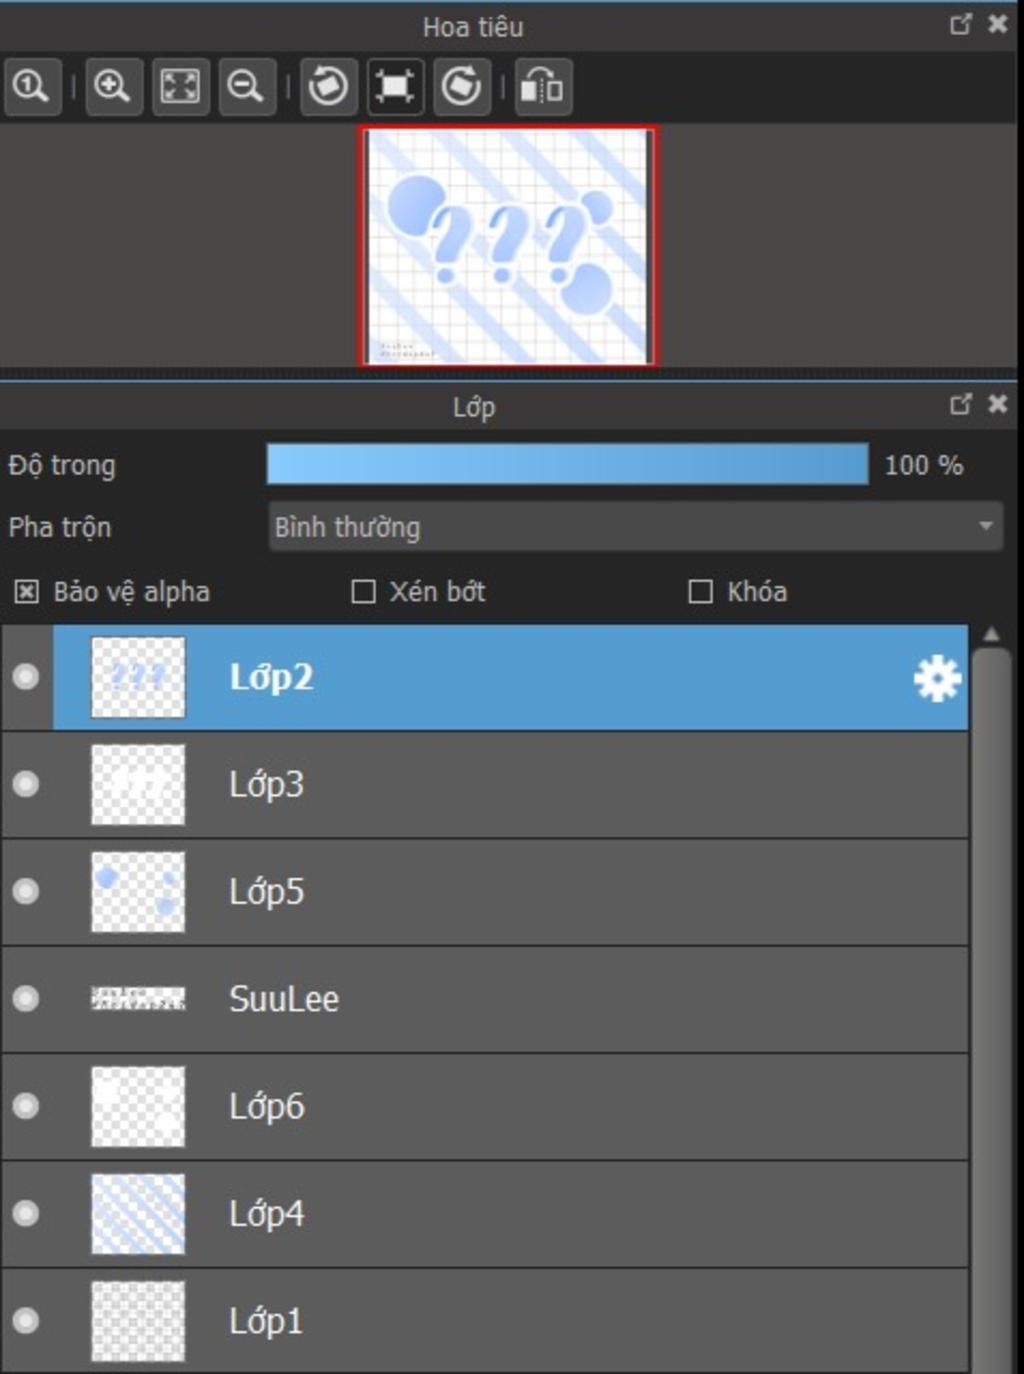The height and width of the screenshot is (1374, 1024).
Task: Click the reset zoom to 100% icon
Action: (x=31, y=87)
